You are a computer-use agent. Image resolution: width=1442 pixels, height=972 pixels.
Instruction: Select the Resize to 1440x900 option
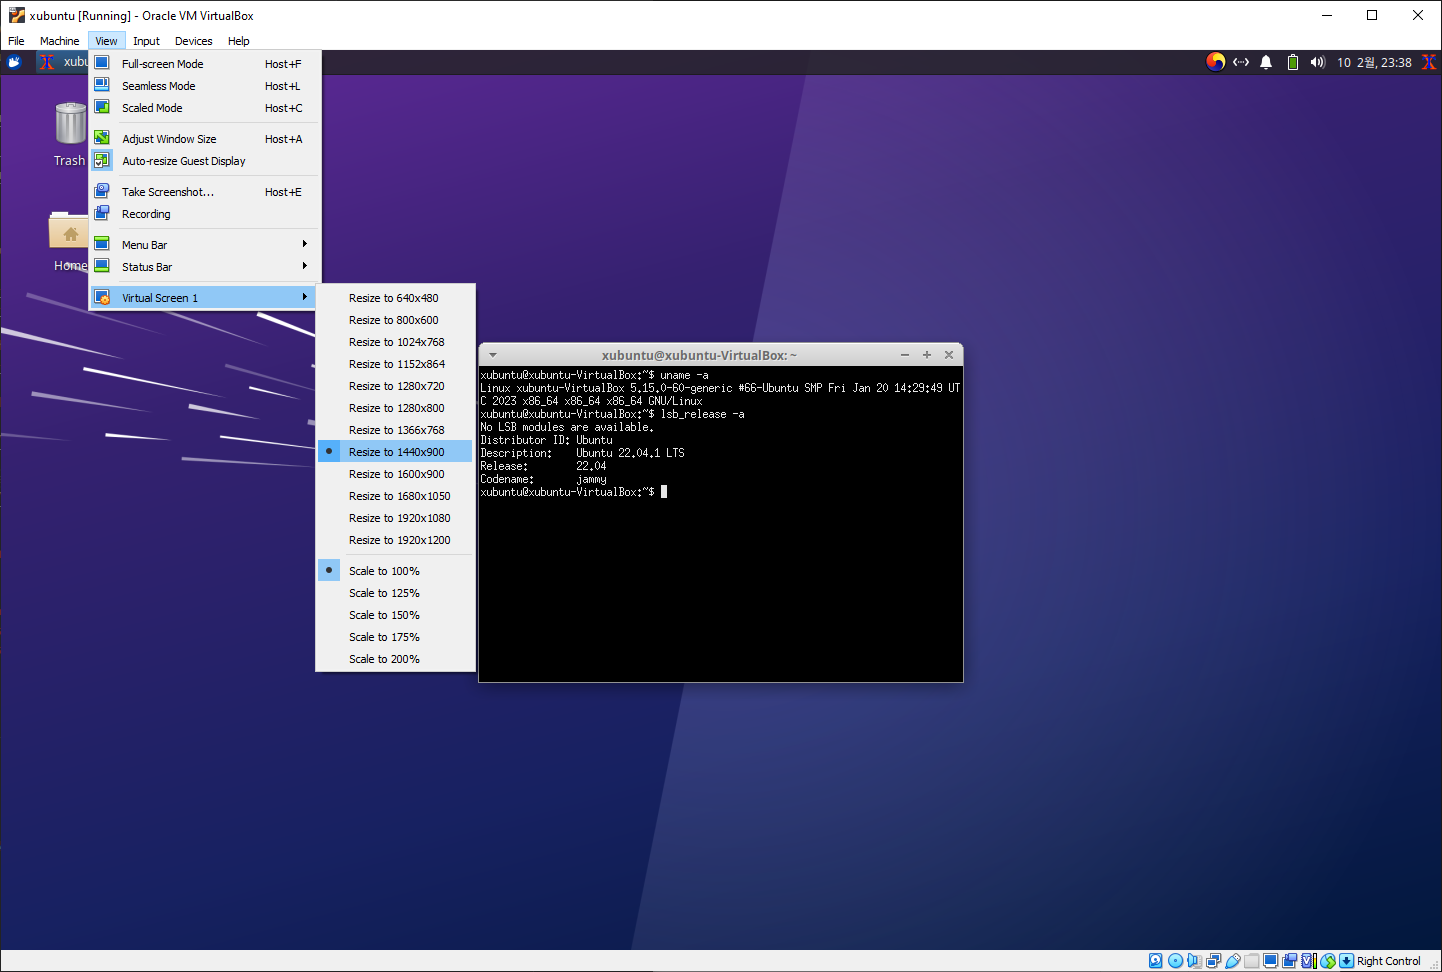pyautogui.click(x=395, y=452)
